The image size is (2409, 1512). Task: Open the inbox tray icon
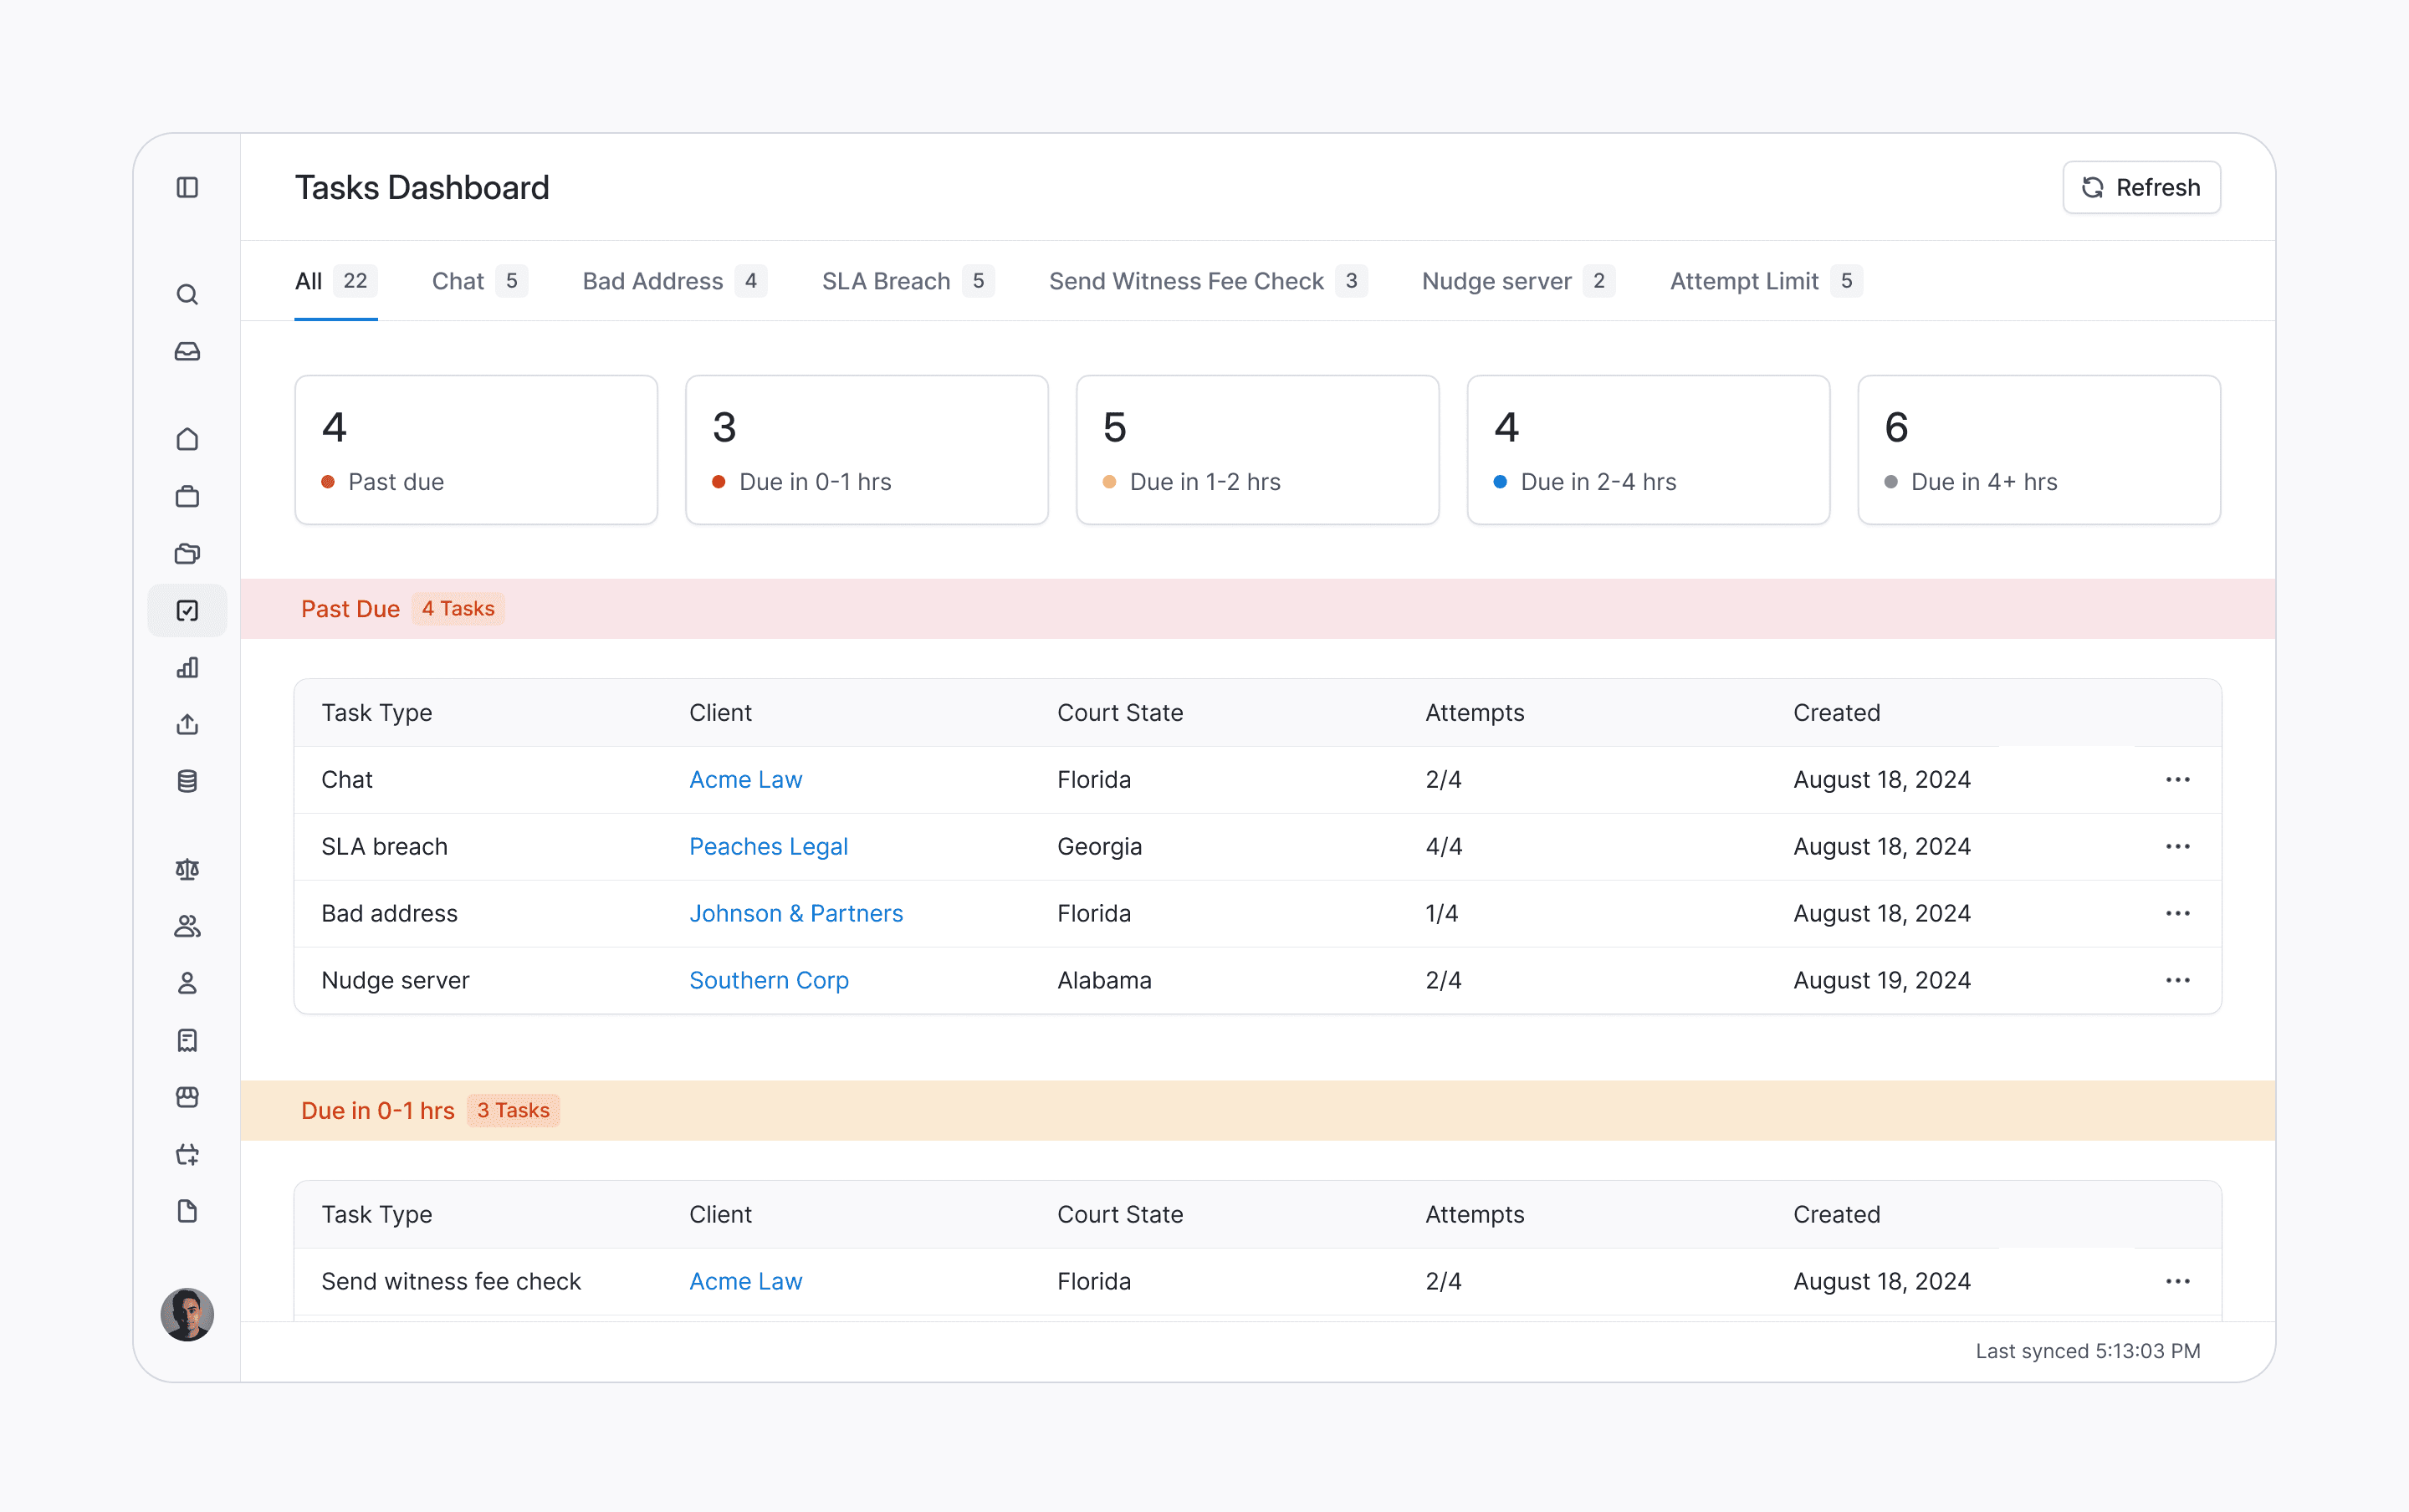coord(187,351)
